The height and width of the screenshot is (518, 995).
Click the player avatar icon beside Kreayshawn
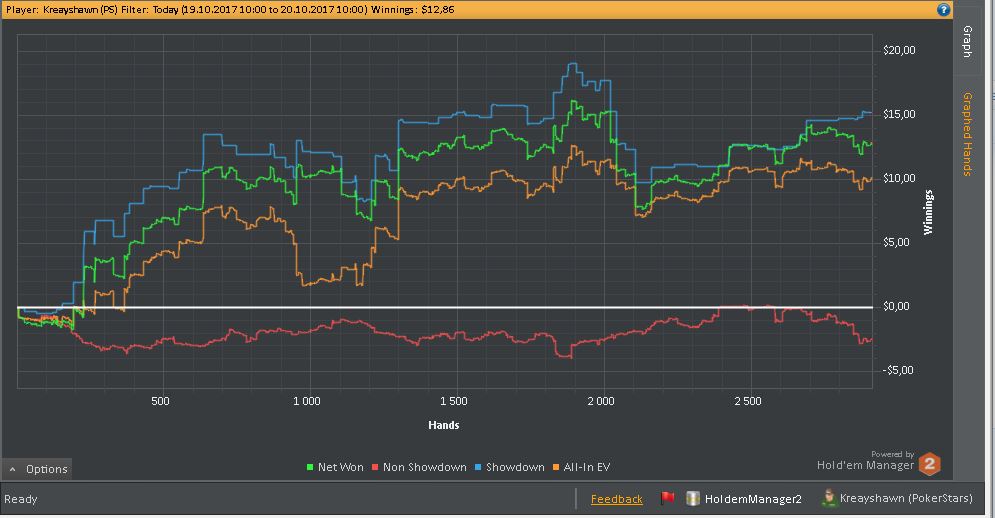(x=828, y=498)
